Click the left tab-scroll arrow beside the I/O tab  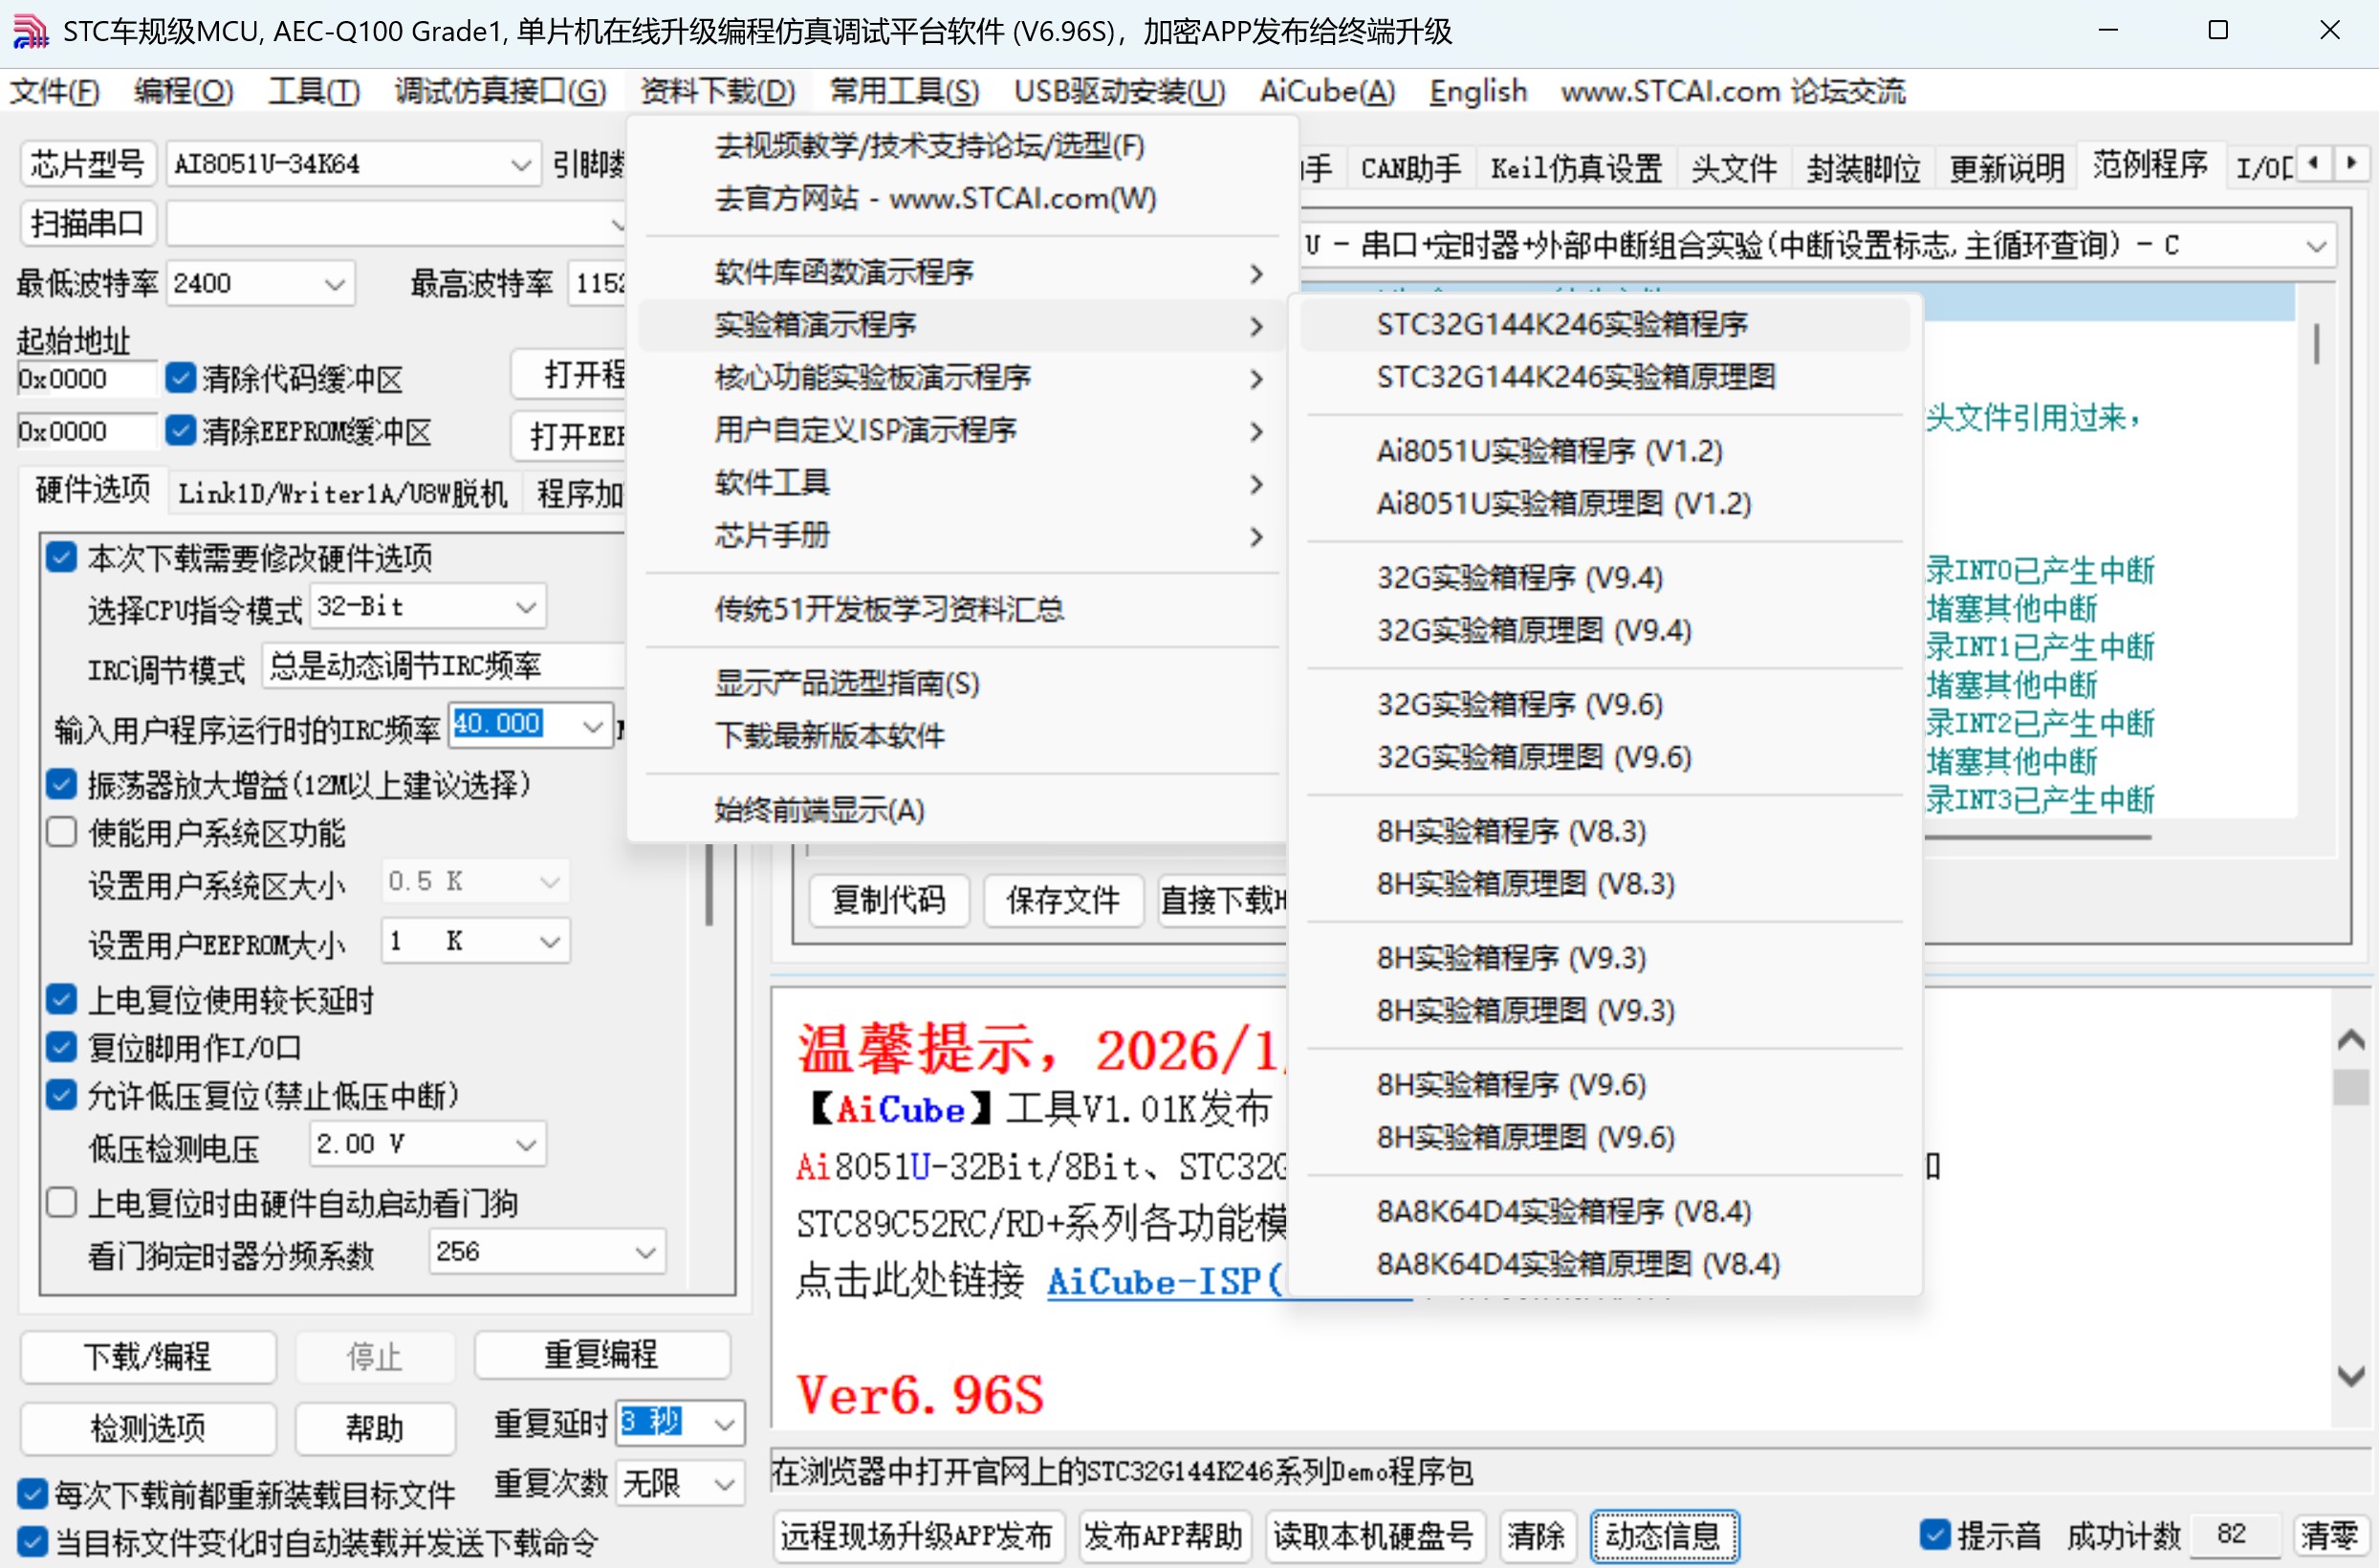pos(2315,163)
